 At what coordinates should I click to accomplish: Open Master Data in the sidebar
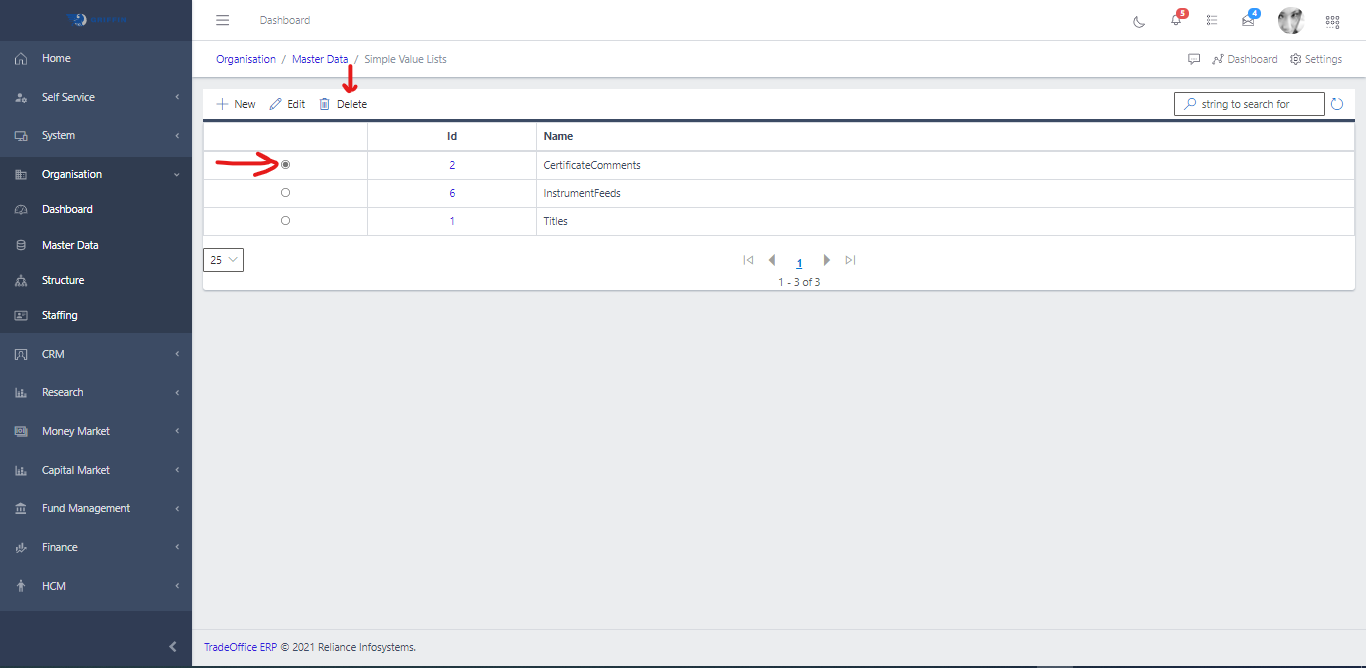tap(70, 245)
